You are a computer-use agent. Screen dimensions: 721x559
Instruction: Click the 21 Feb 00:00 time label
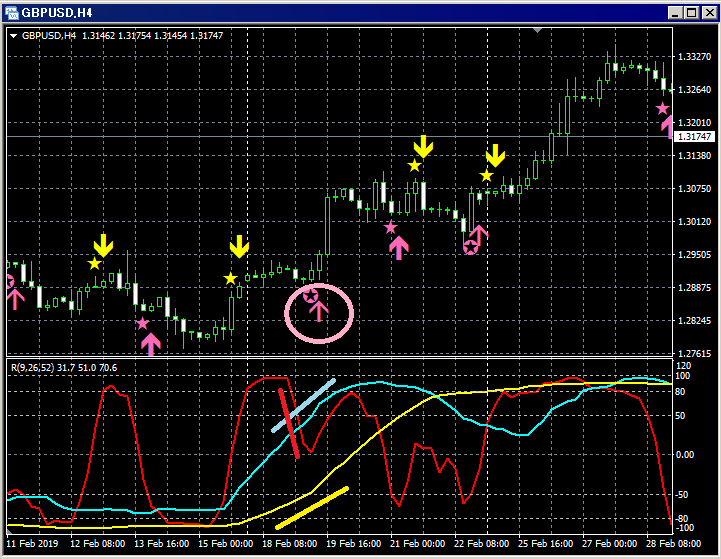coord(417,544)
